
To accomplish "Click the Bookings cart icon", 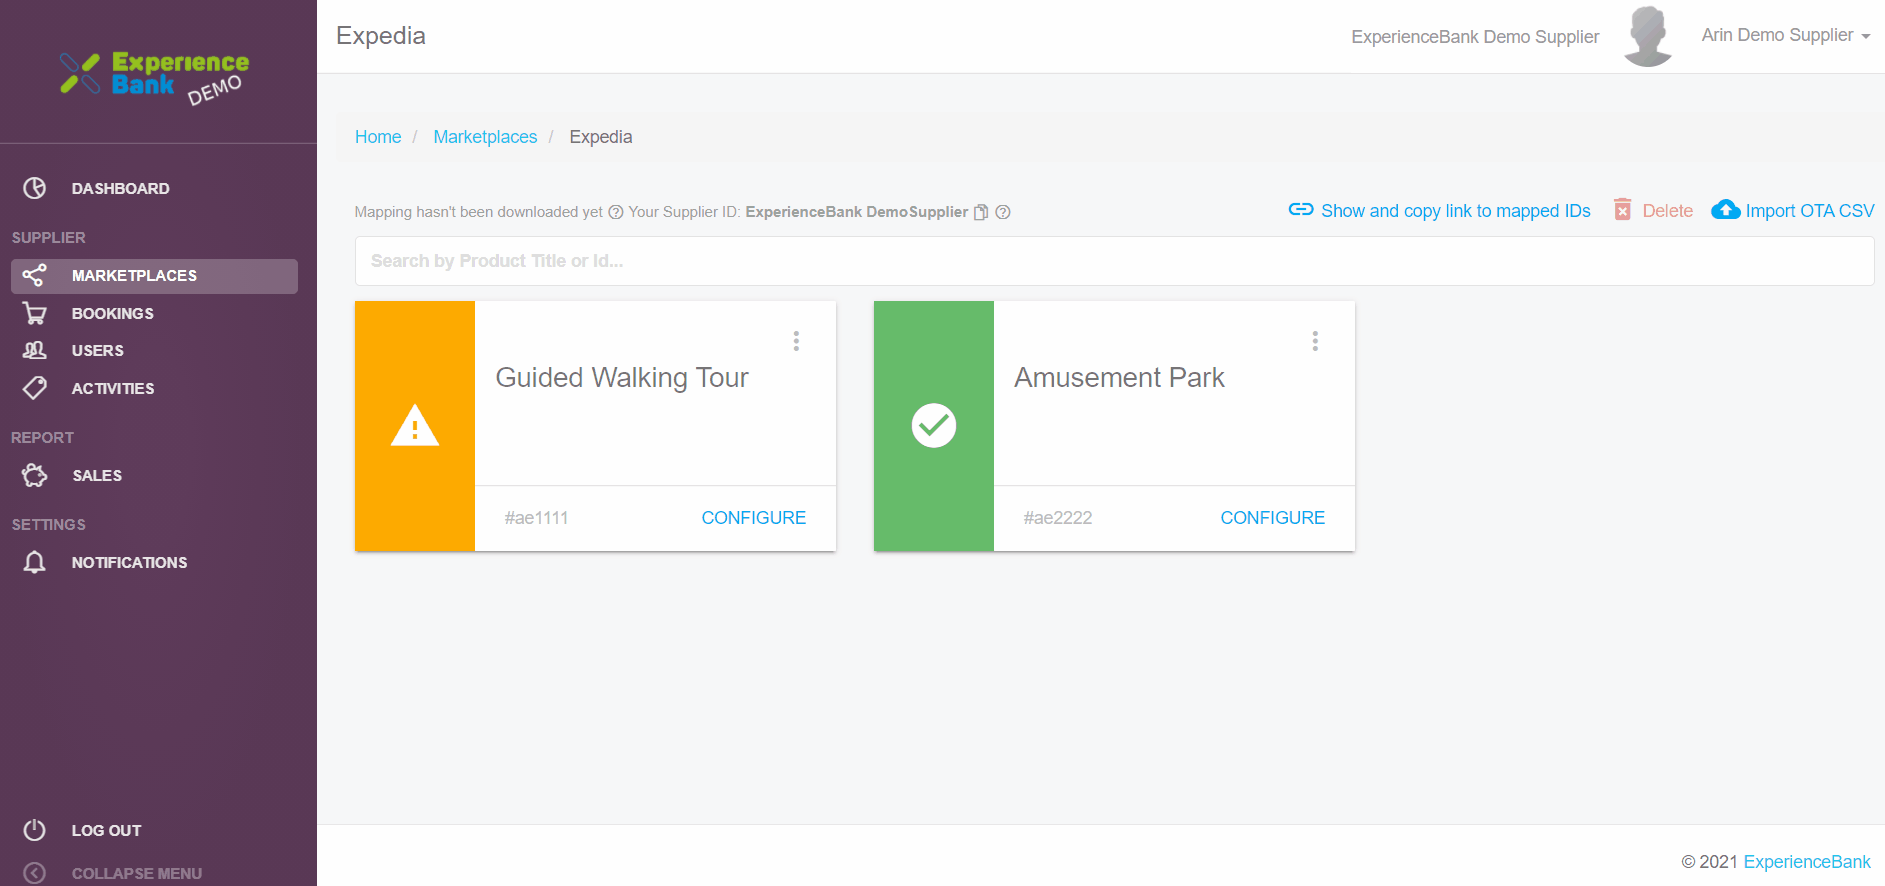I will [35, 313].
